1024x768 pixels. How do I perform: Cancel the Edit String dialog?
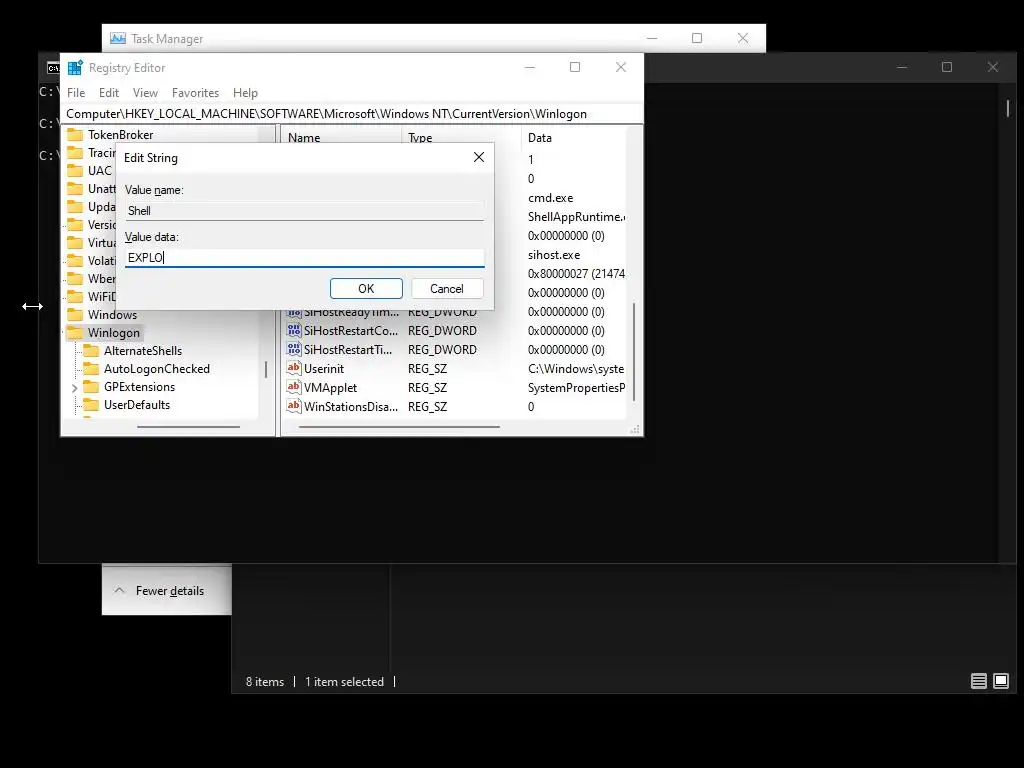tap(447, 289)
